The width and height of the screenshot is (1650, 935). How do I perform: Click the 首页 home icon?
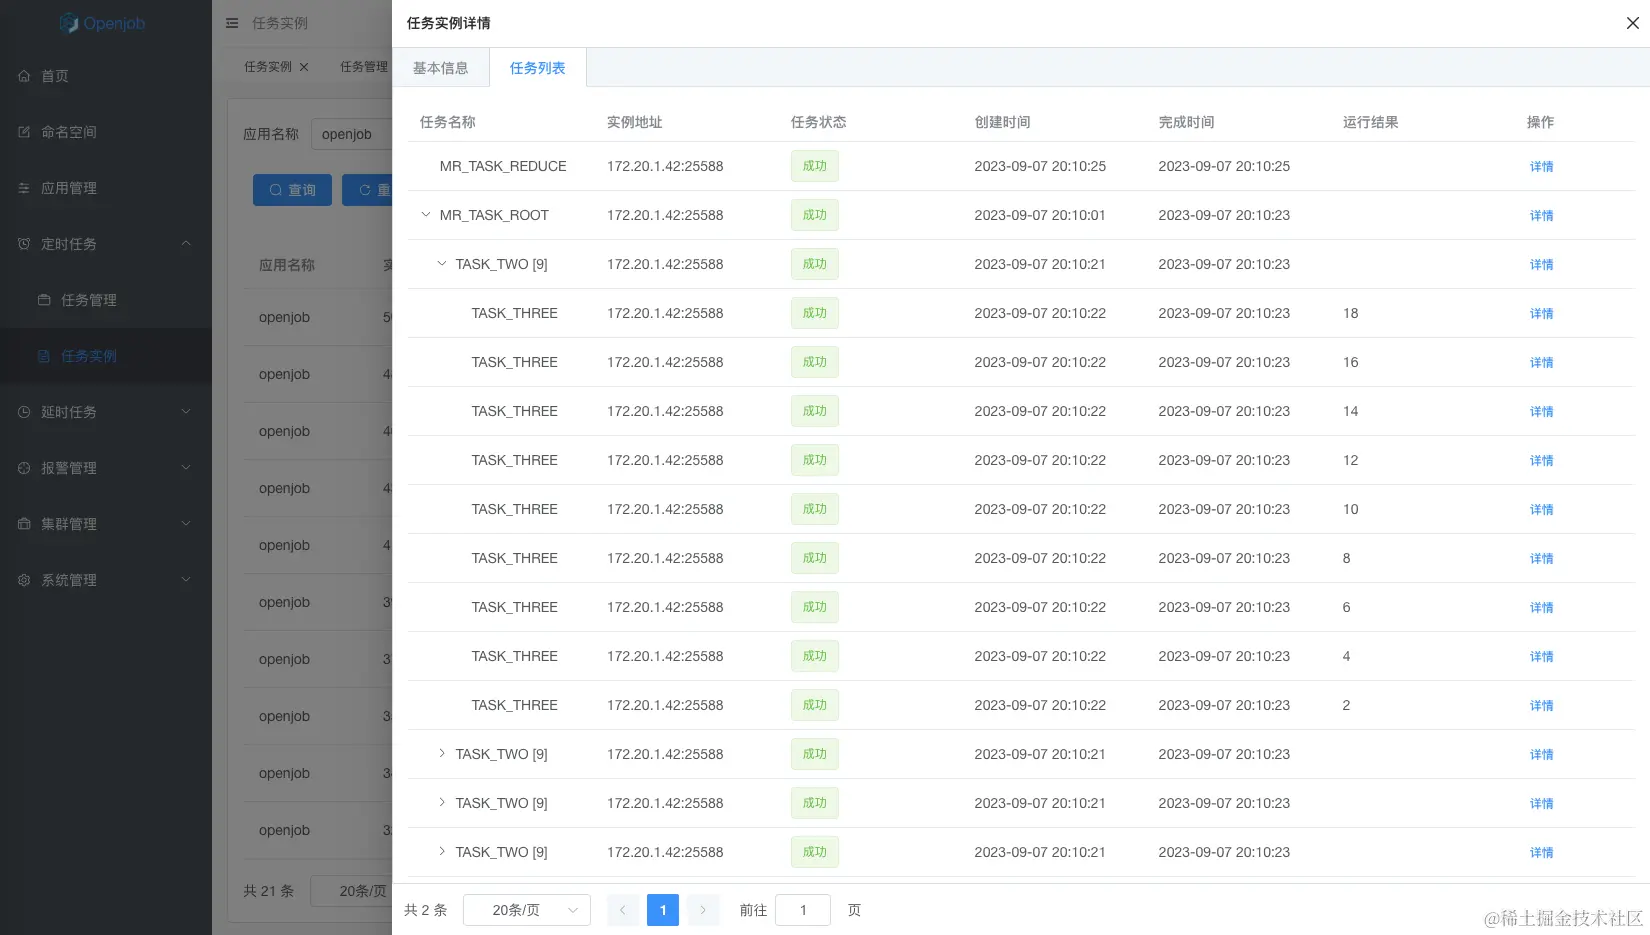[x=24, y=76]
